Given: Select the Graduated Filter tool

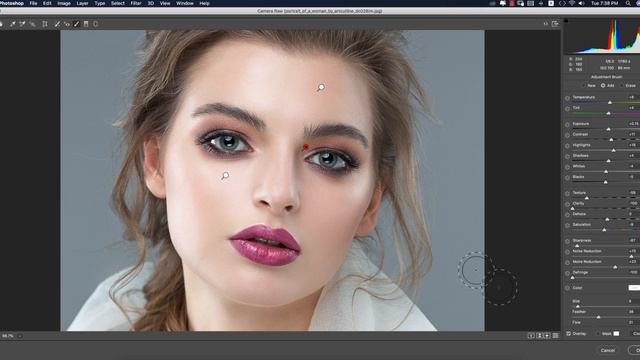Looking at the screenshot, I should [x=86, y=24].
